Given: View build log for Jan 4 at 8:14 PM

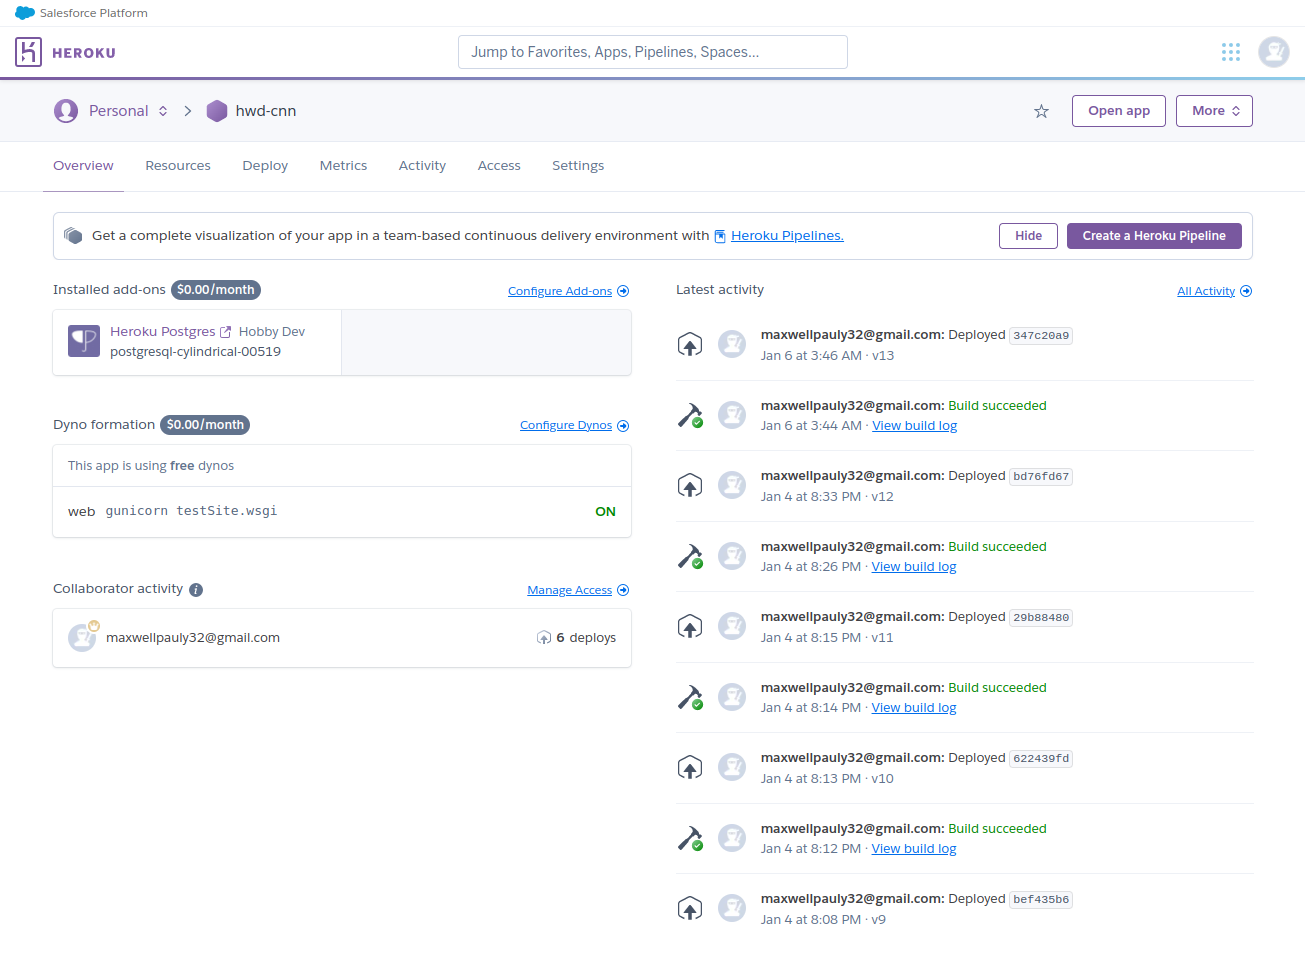Looking at the screenshot, I should tap(914, 708).
